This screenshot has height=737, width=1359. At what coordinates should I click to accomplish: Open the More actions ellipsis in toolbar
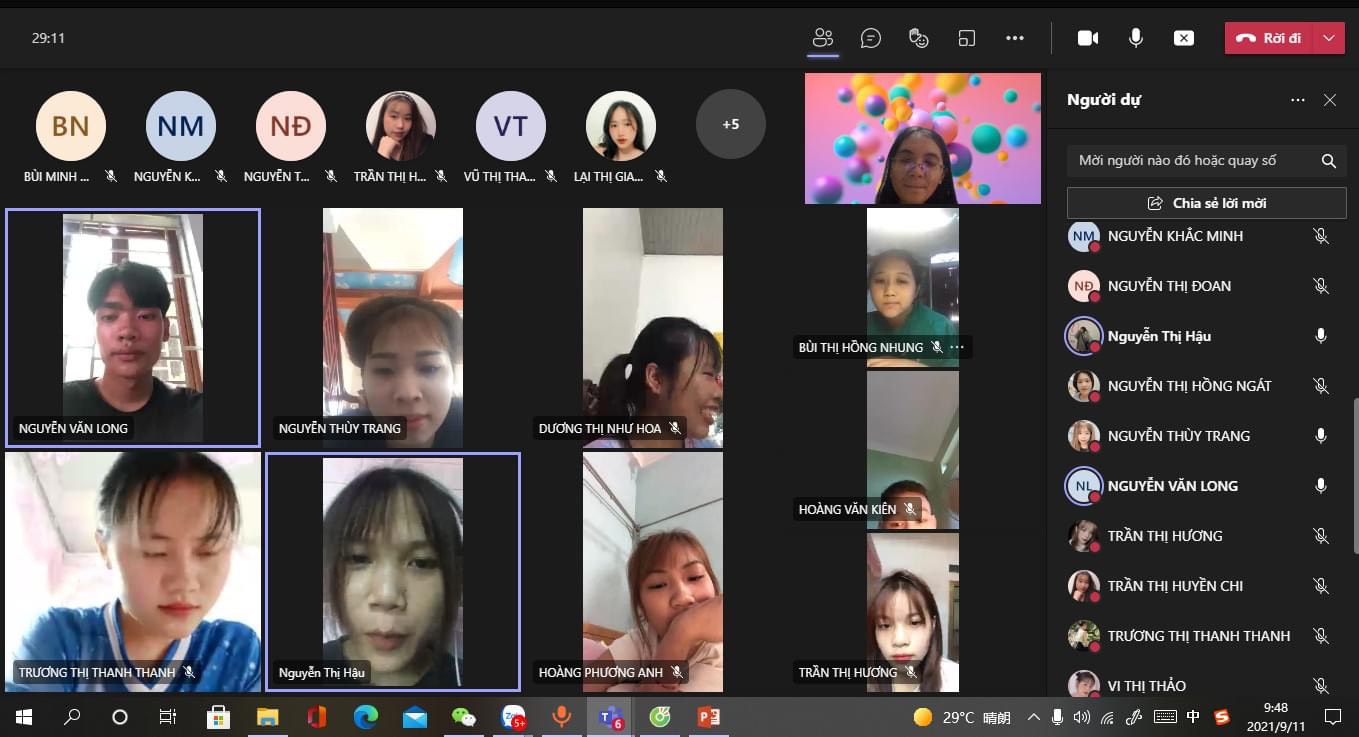[1014, 38]
